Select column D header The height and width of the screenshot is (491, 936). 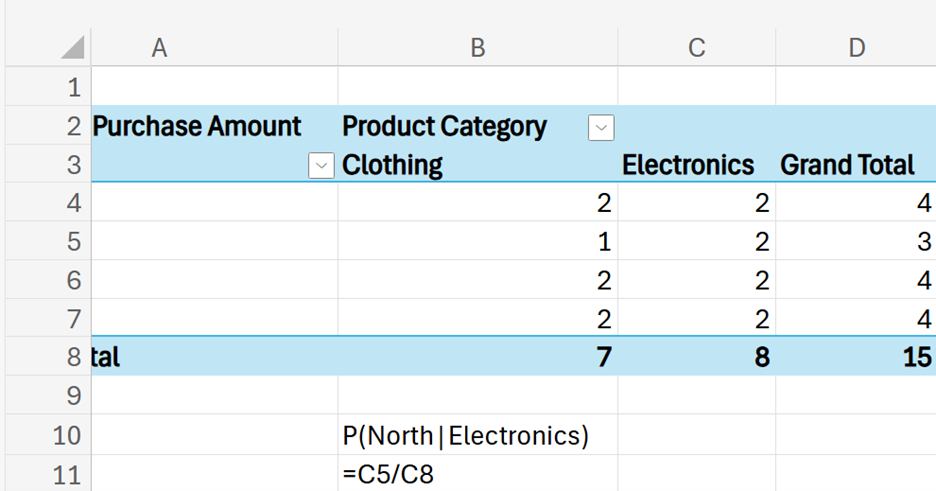tap(855, 47)
